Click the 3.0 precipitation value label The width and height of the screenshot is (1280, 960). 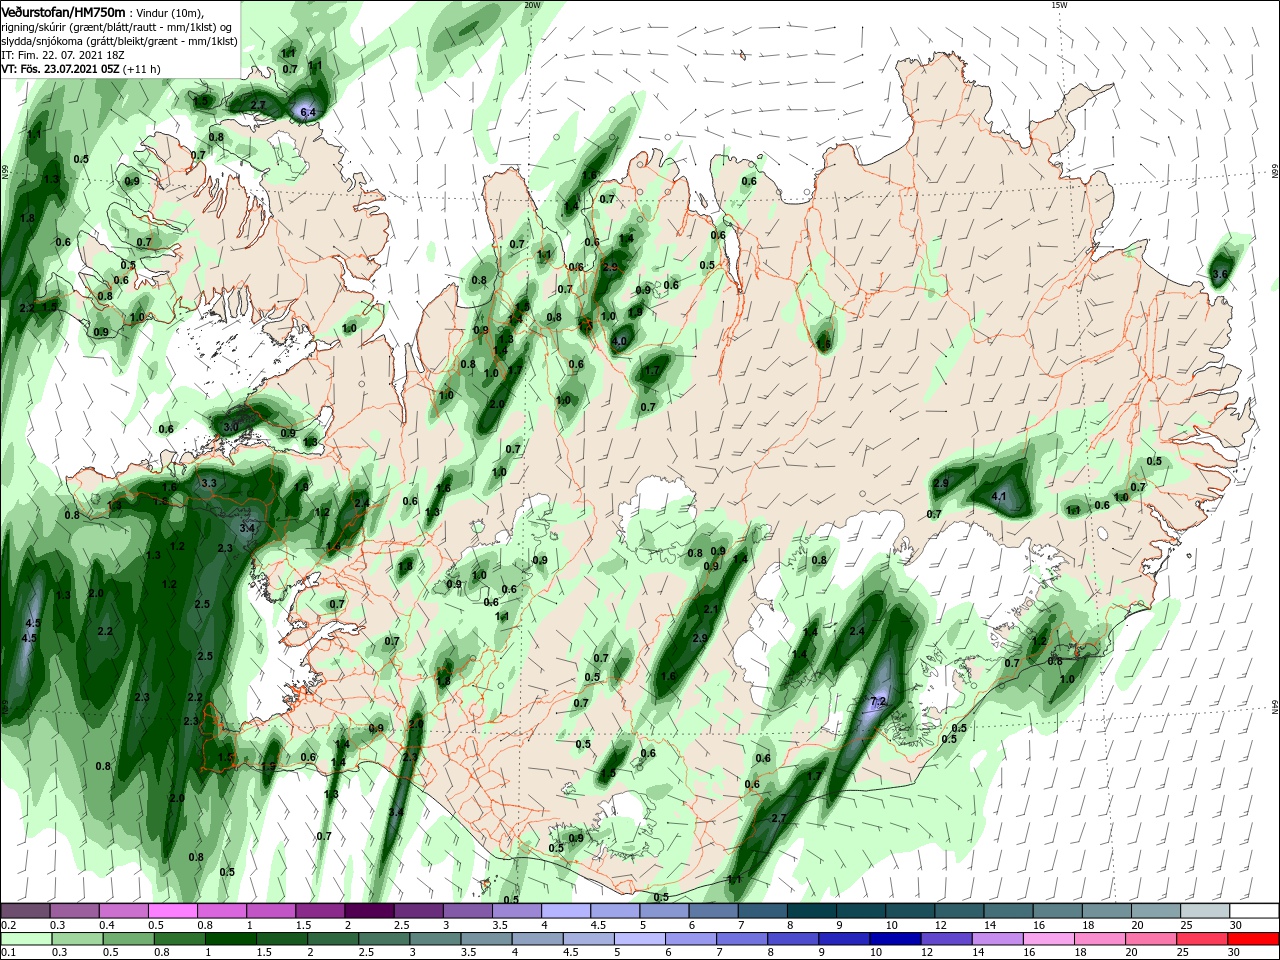tap(231, 427)
